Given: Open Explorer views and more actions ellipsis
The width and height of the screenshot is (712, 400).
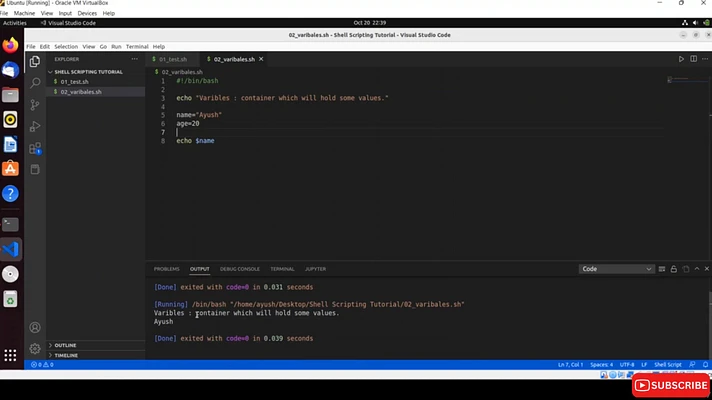Looking at the screenshot, I should tap(134, 59).
